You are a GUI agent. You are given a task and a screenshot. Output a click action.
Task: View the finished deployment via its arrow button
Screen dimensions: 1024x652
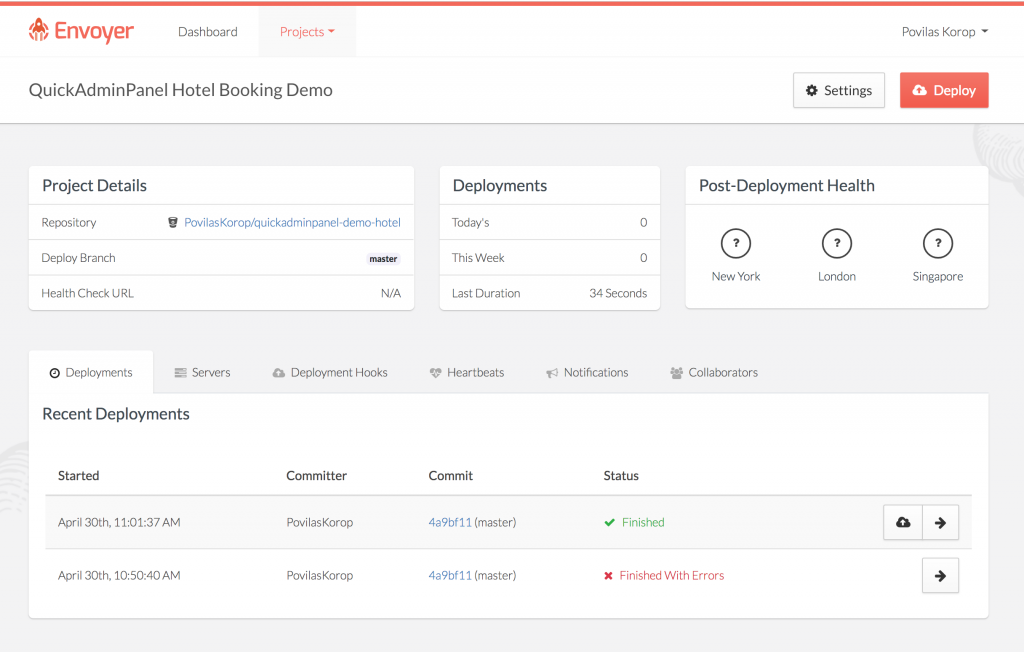point(940,521)
